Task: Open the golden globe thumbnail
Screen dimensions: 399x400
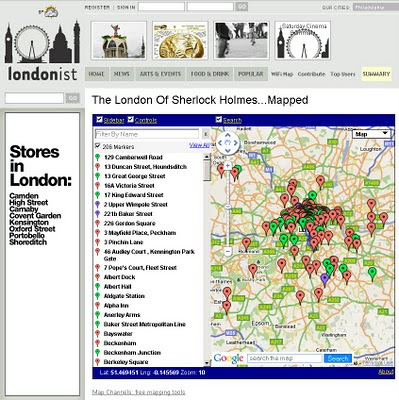Action: pyautogui.click(x=180, y=40)
